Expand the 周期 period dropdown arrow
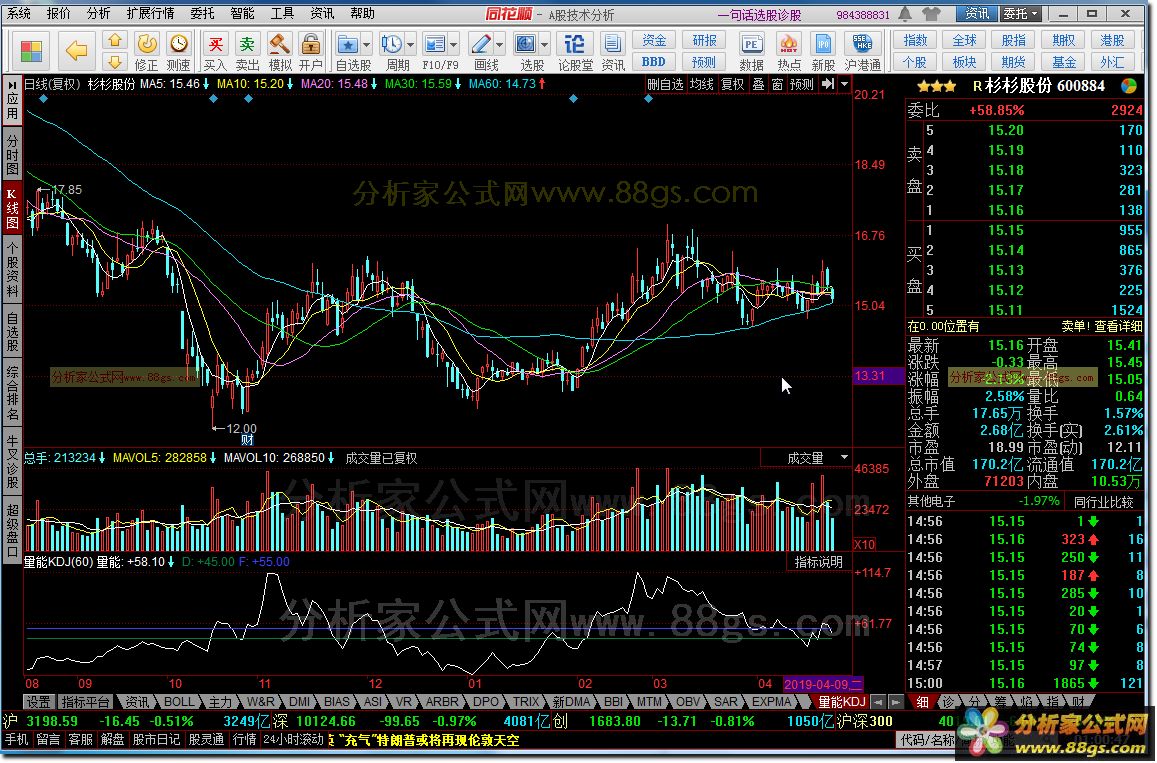This screenshot has height=763, width=1157. click(x=411, y=44)
